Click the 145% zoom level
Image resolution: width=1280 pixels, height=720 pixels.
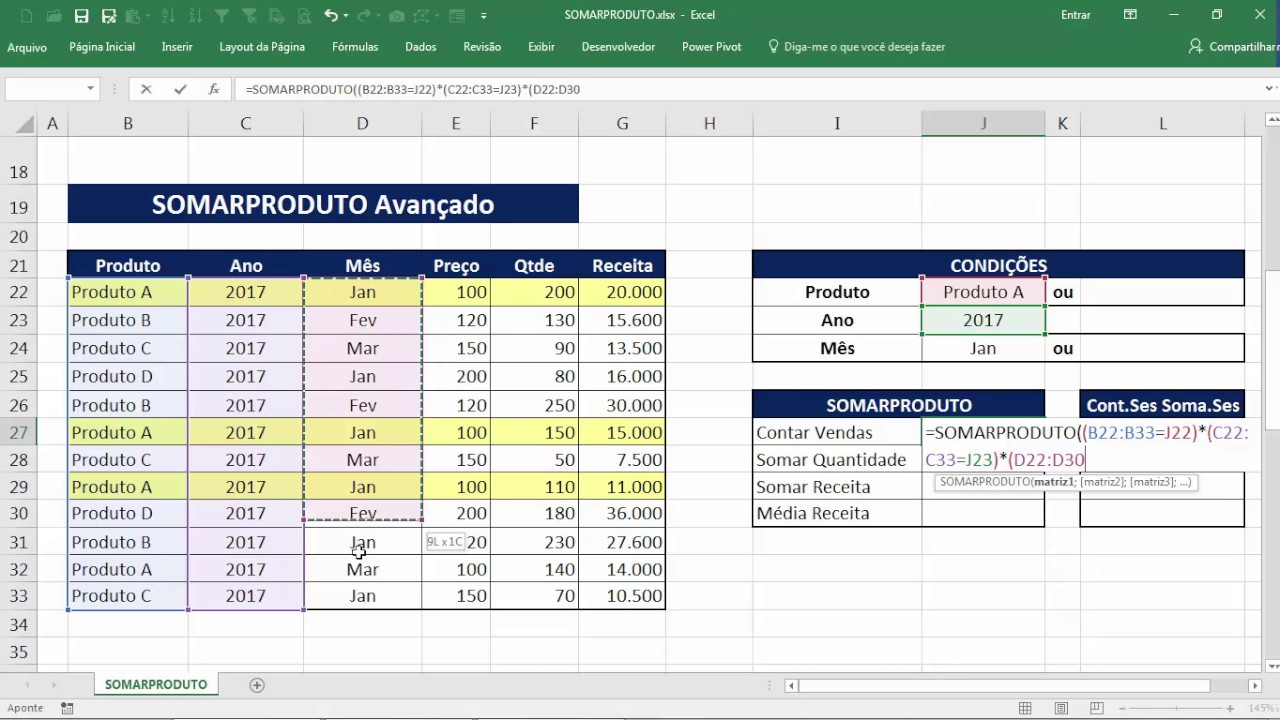click(x=1260, y=708)
